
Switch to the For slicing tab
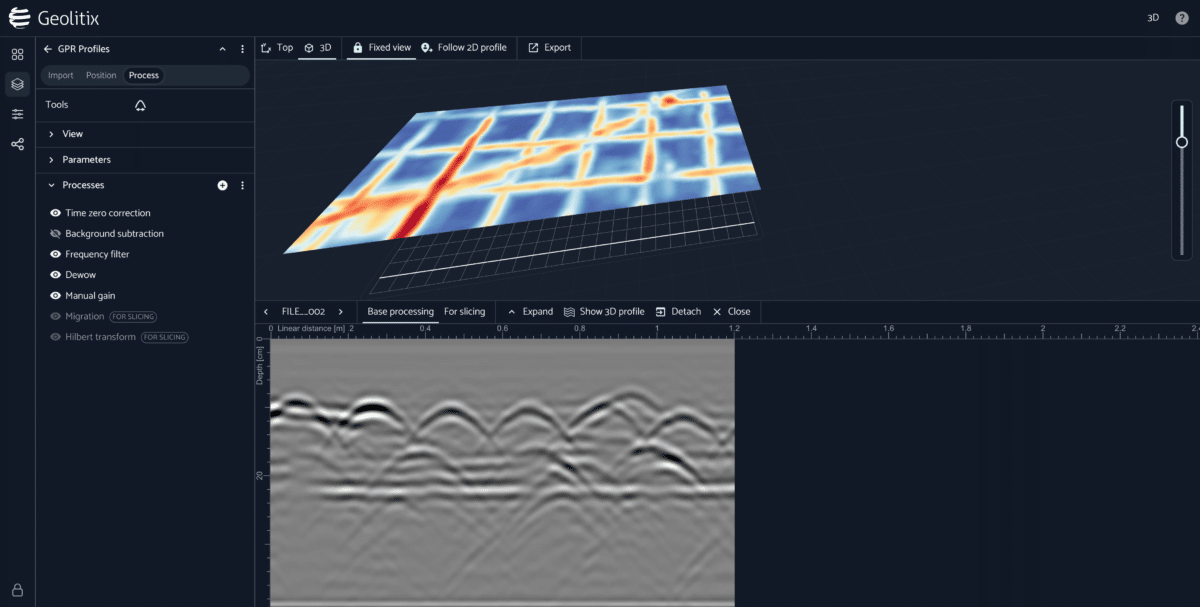tap(464, 312)
